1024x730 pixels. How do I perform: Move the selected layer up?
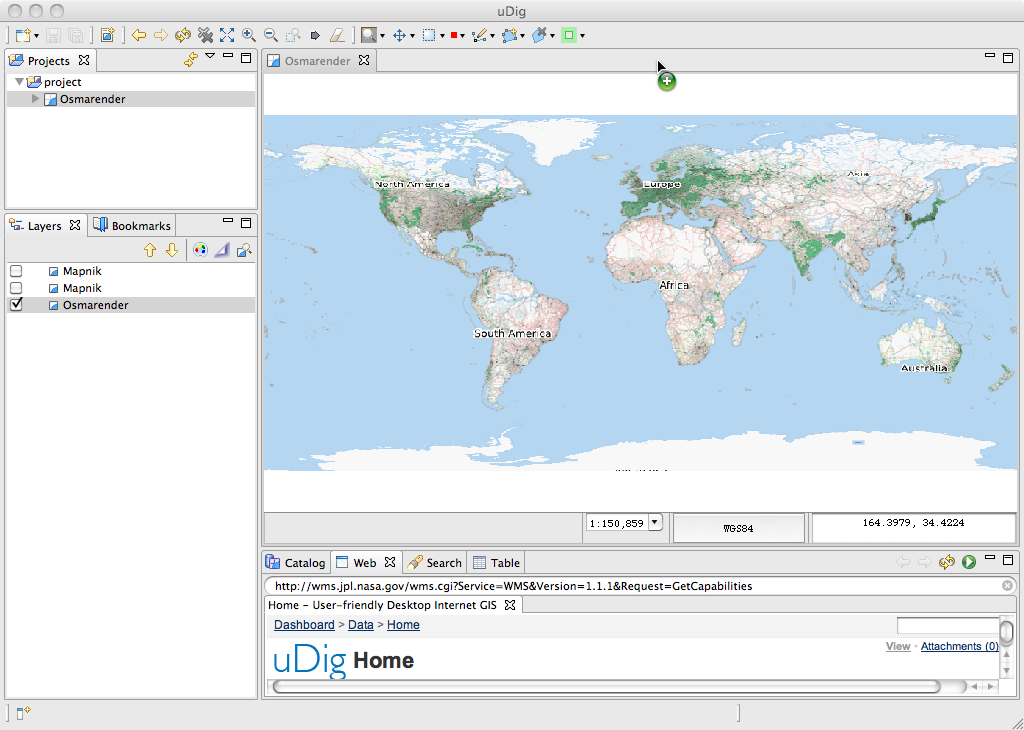(x=150, y=250)
